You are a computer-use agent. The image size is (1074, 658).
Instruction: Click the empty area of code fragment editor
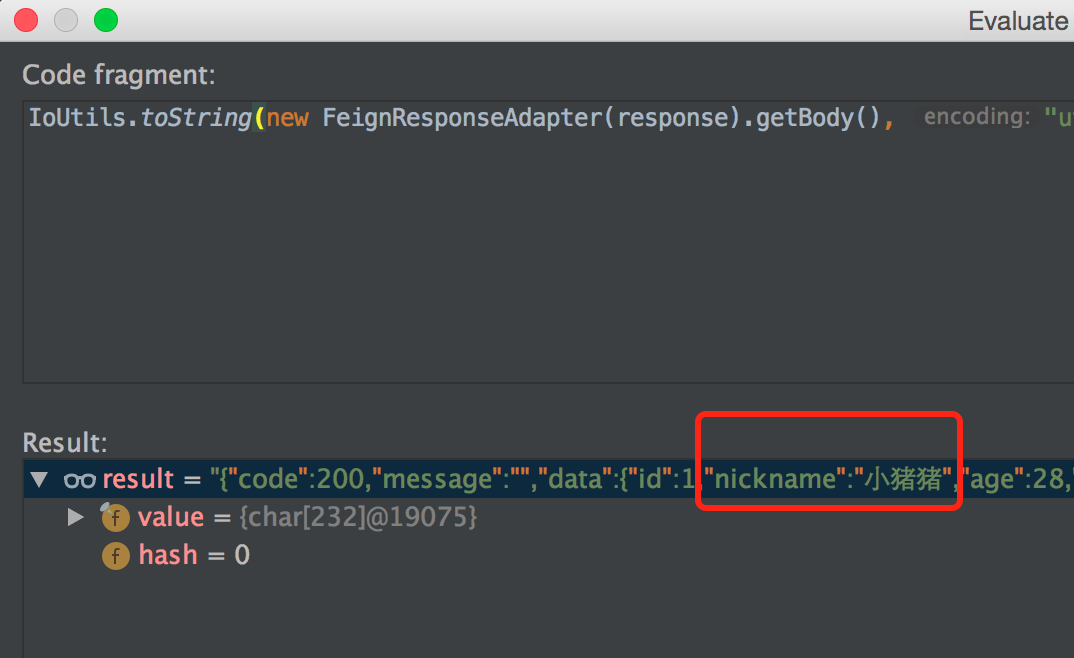548,260
